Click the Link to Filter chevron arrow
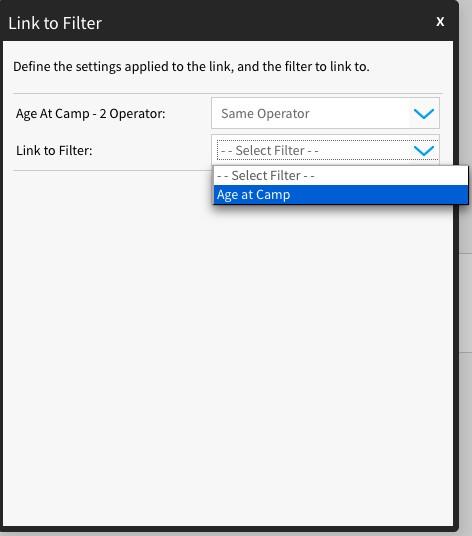Image resolution: width=472 pixels, height=536 pixels. tap(424, 150)
